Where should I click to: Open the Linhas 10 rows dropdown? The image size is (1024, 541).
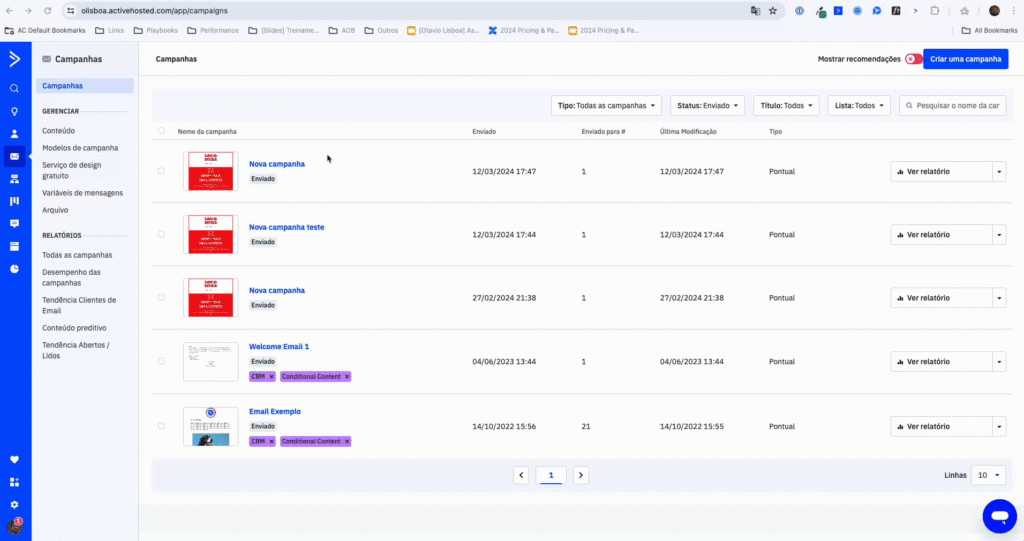[987, 475]
